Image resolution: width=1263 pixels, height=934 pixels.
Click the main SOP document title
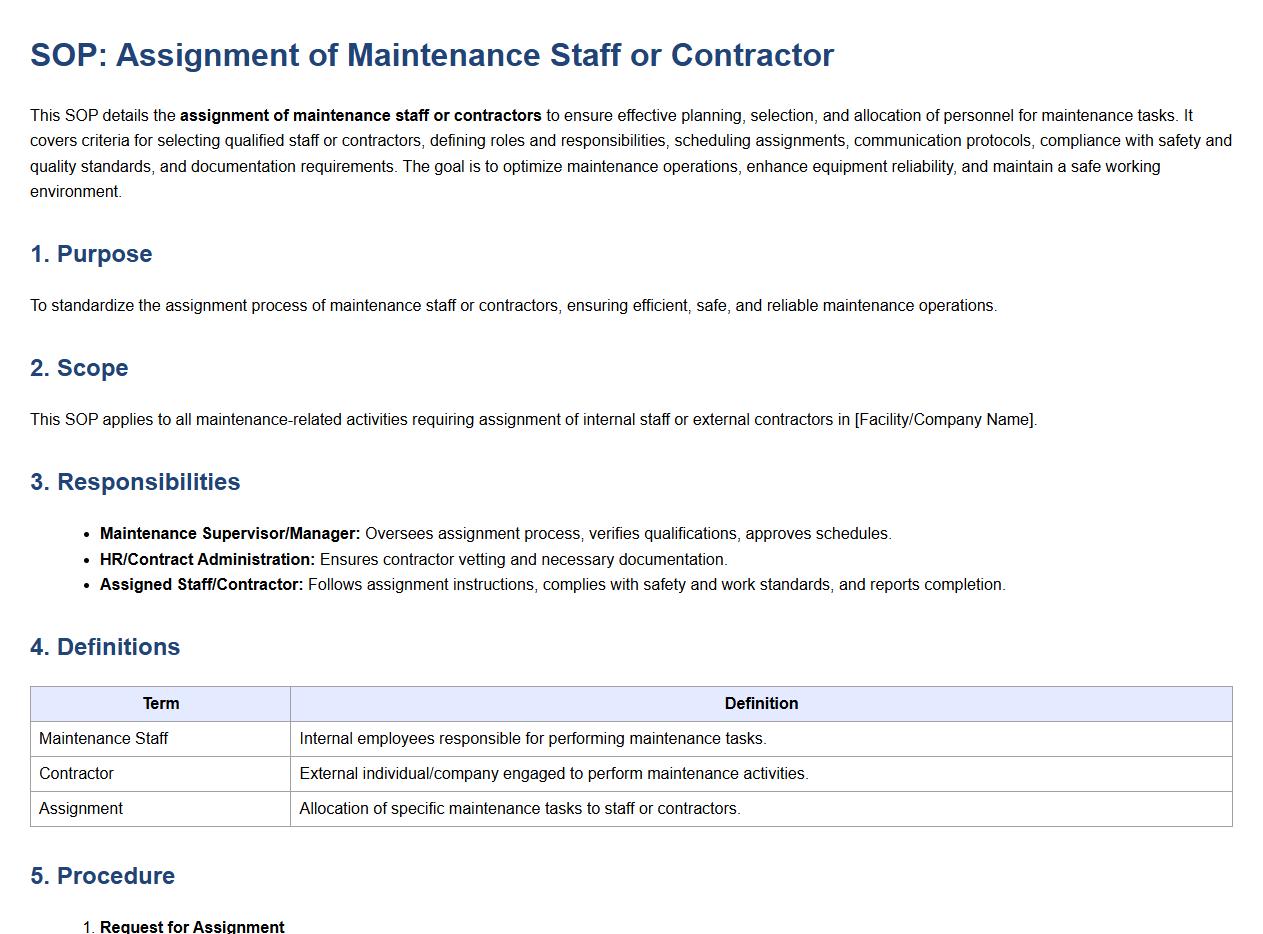431,55
